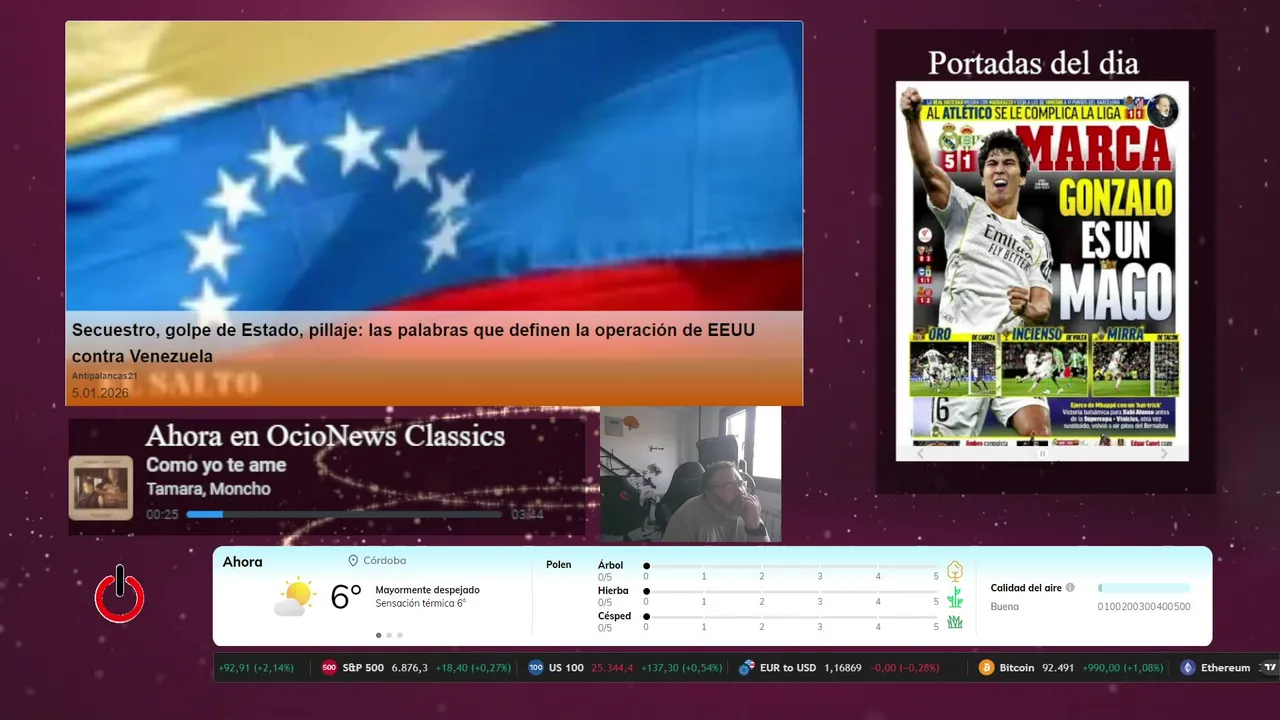The height and width of the screenshot is (720, 1280).
Task: Click the US 100 ticker badge icon
Action: 536,667
